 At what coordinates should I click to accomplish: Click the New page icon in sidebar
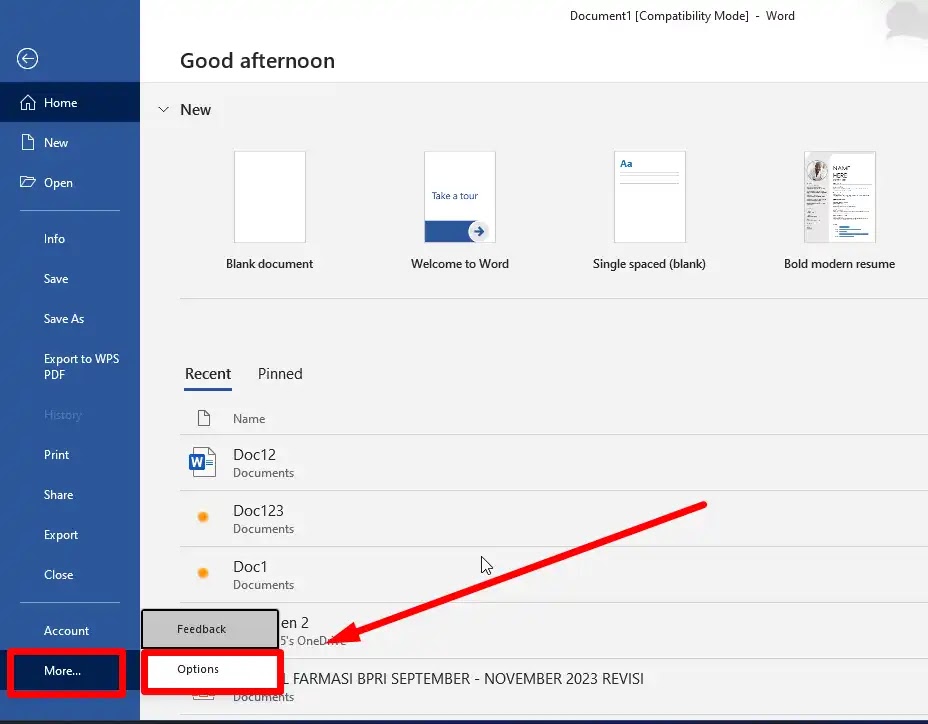[28, 142]
